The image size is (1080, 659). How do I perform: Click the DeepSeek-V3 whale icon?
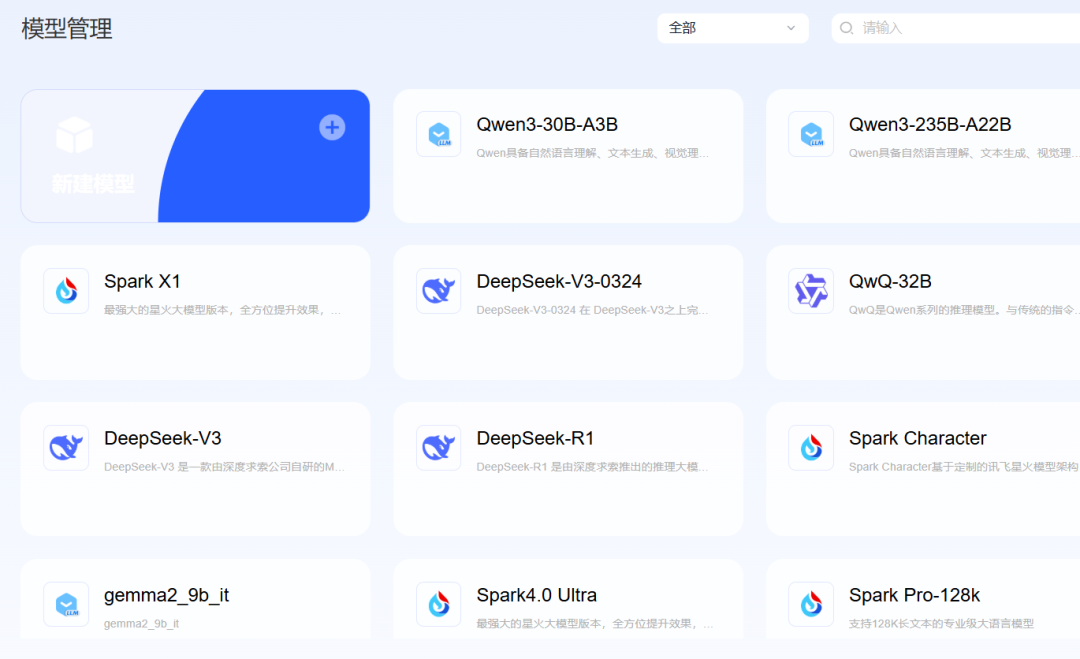(66, 448)
